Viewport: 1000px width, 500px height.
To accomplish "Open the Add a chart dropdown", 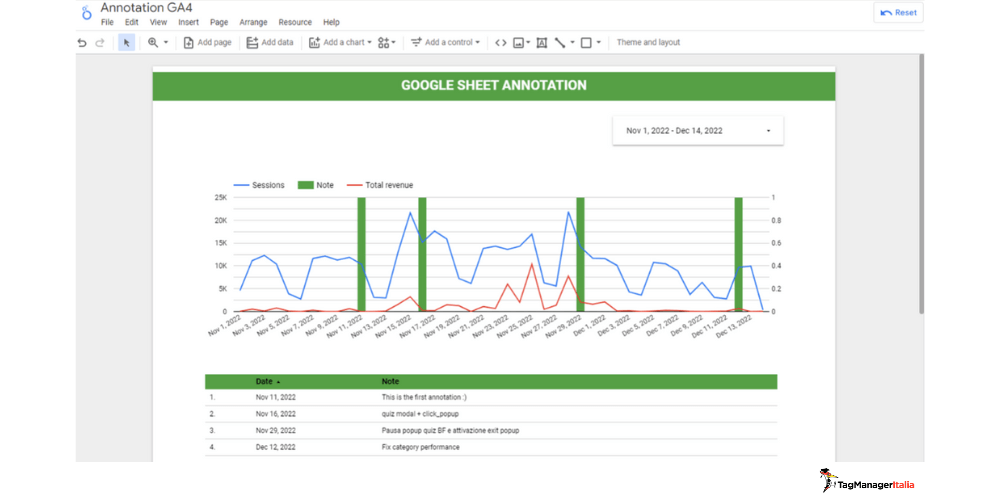I will (340, 43).
